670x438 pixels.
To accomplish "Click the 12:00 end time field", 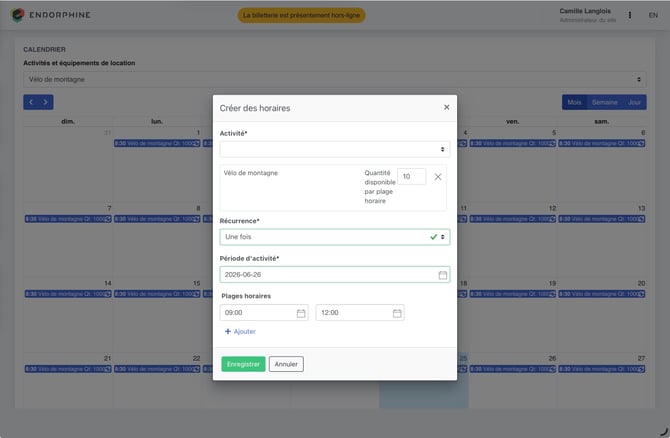I will point(360,312).
